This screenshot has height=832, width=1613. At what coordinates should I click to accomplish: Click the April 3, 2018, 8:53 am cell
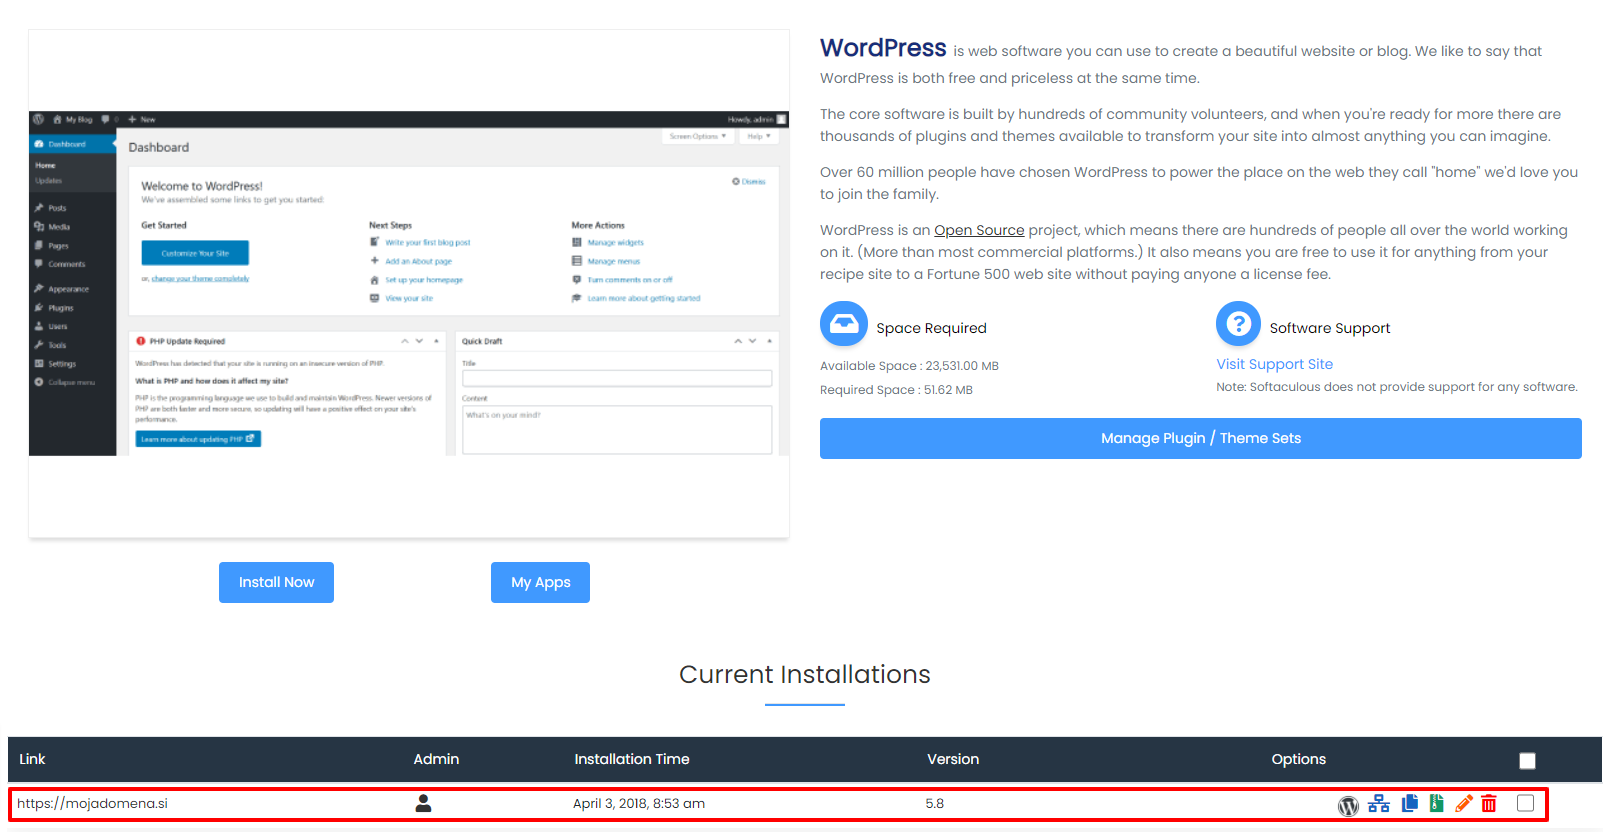point(639,803)
